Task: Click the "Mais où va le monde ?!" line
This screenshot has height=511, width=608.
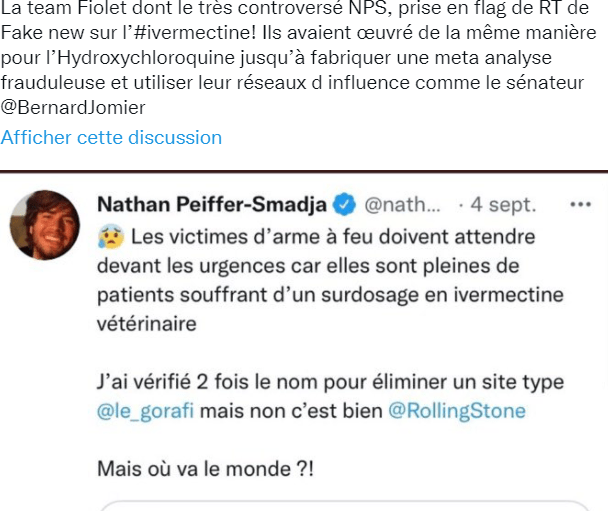Action: coord(204,467)
